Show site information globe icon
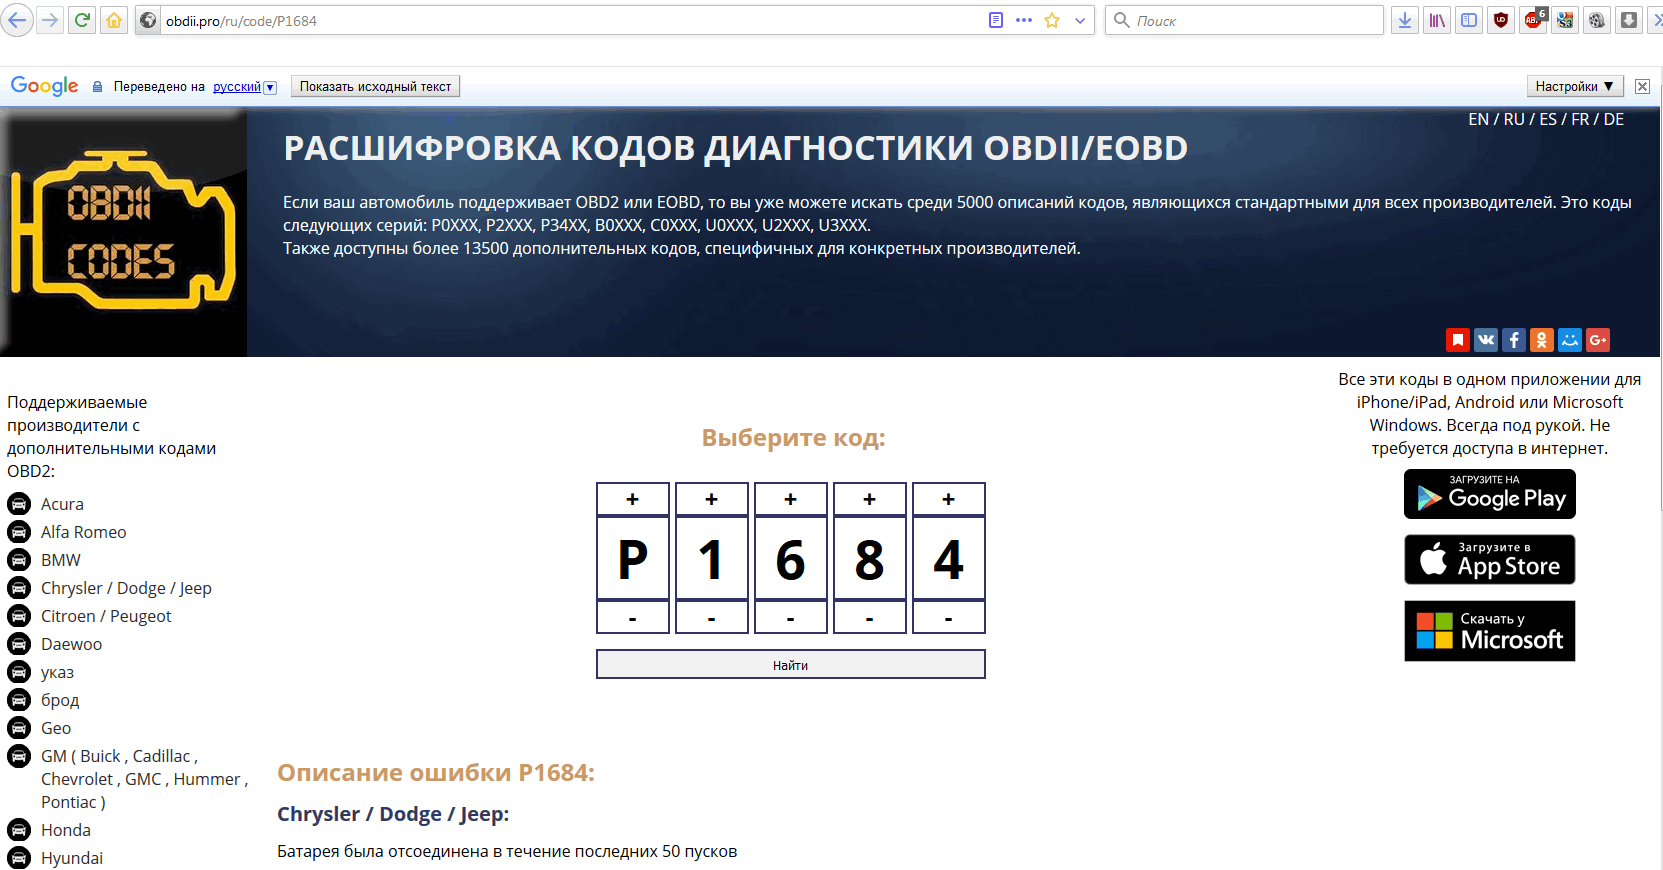Viewport: 1663px width, 870px height. 148,20
